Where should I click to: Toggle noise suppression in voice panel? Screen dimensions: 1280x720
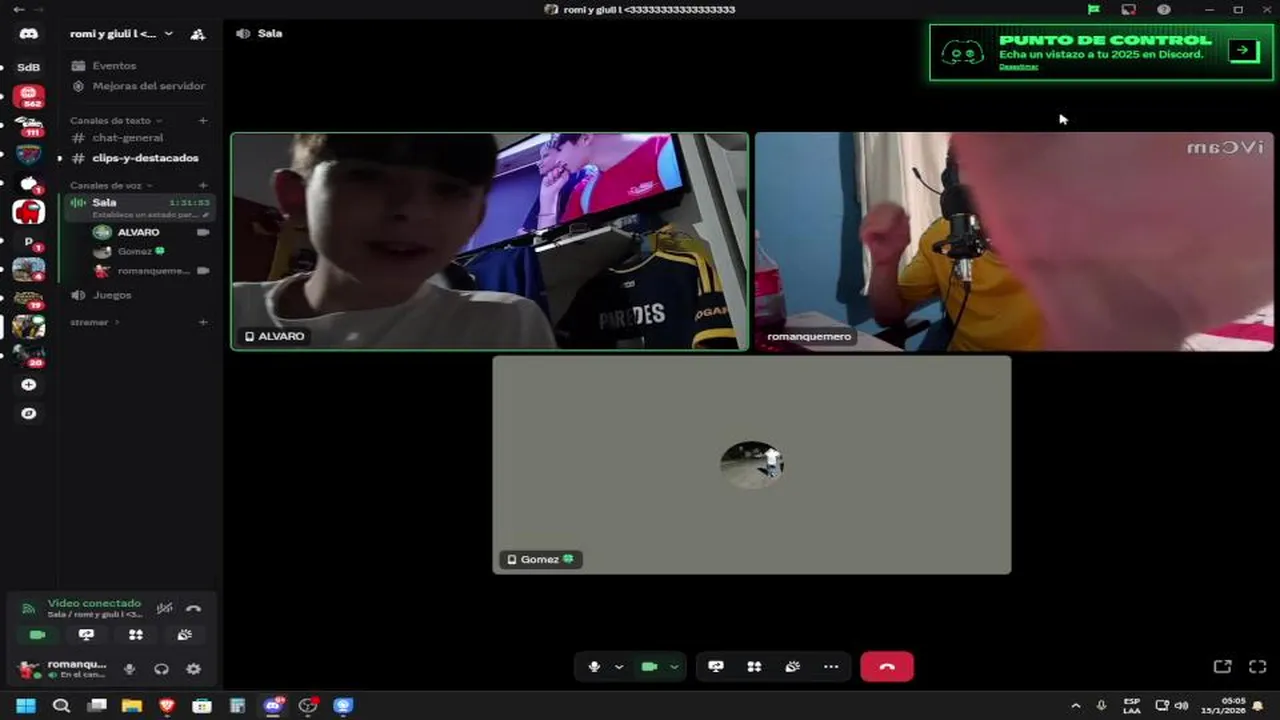[165, 608]
